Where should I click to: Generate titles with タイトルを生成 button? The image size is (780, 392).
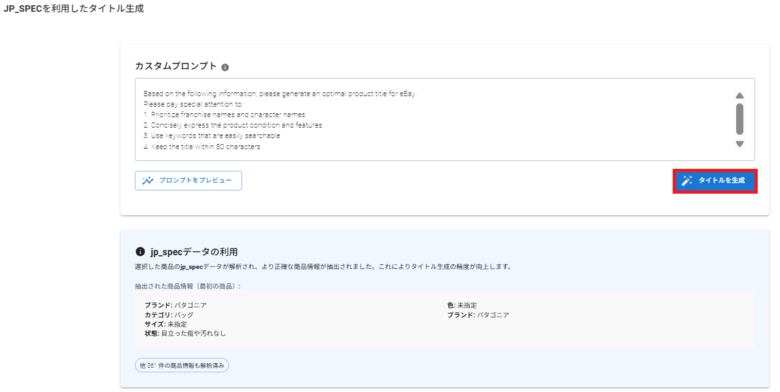(715, 181)
